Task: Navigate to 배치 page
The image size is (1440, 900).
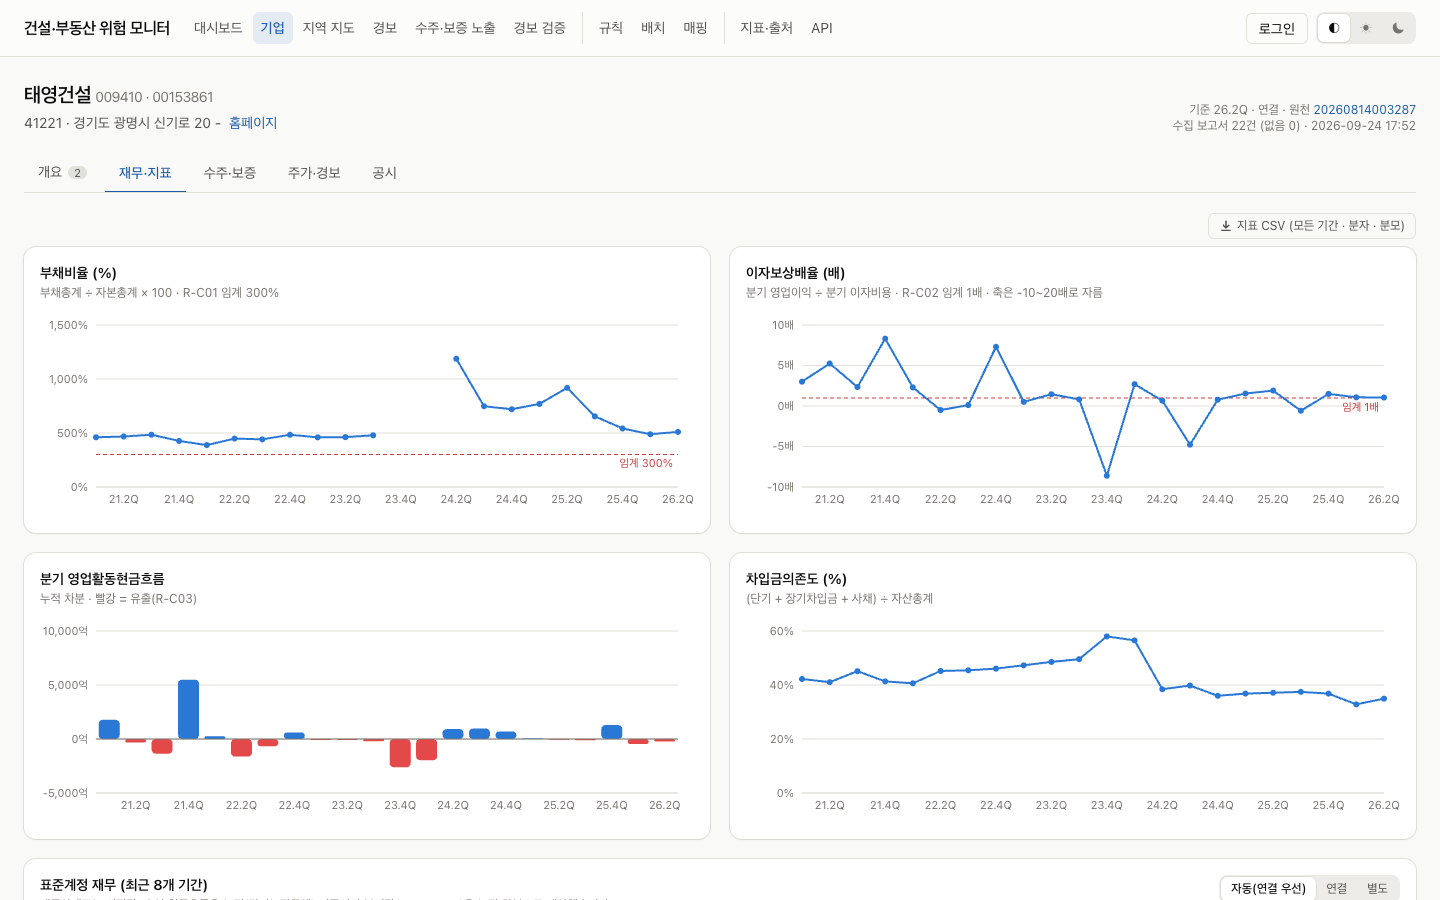Action: tap(653, 28)
